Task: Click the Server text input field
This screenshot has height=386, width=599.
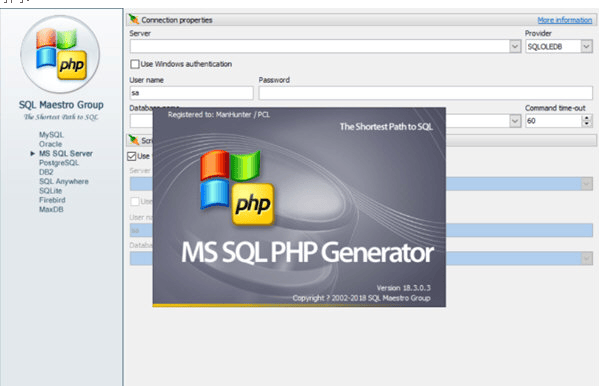Action: pos(320,47)
